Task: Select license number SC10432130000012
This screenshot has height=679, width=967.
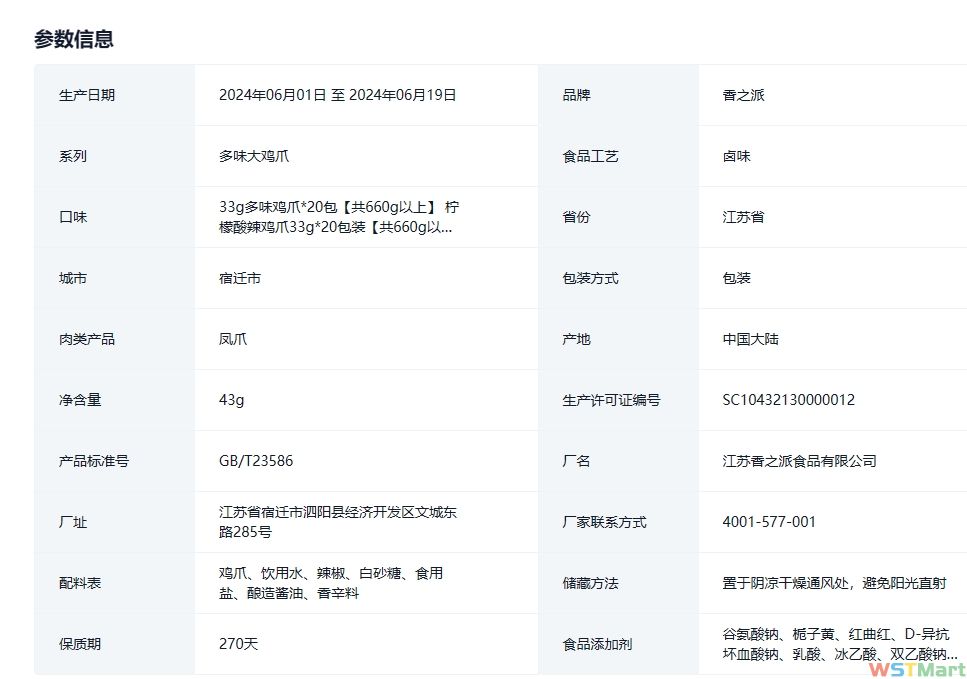Action: click(788, 400)
